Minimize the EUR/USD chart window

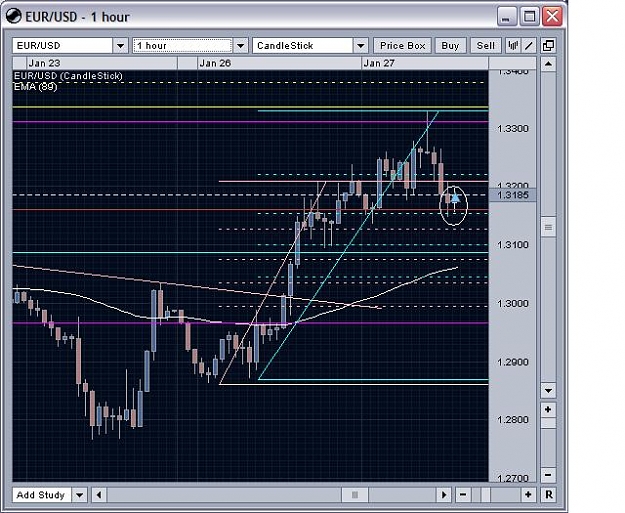506,17
